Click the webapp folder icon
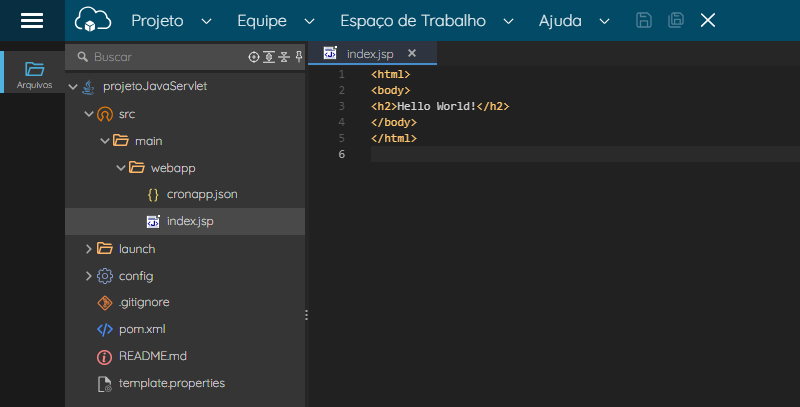Viewport: 800px width, 407px height. click(137, 167)
